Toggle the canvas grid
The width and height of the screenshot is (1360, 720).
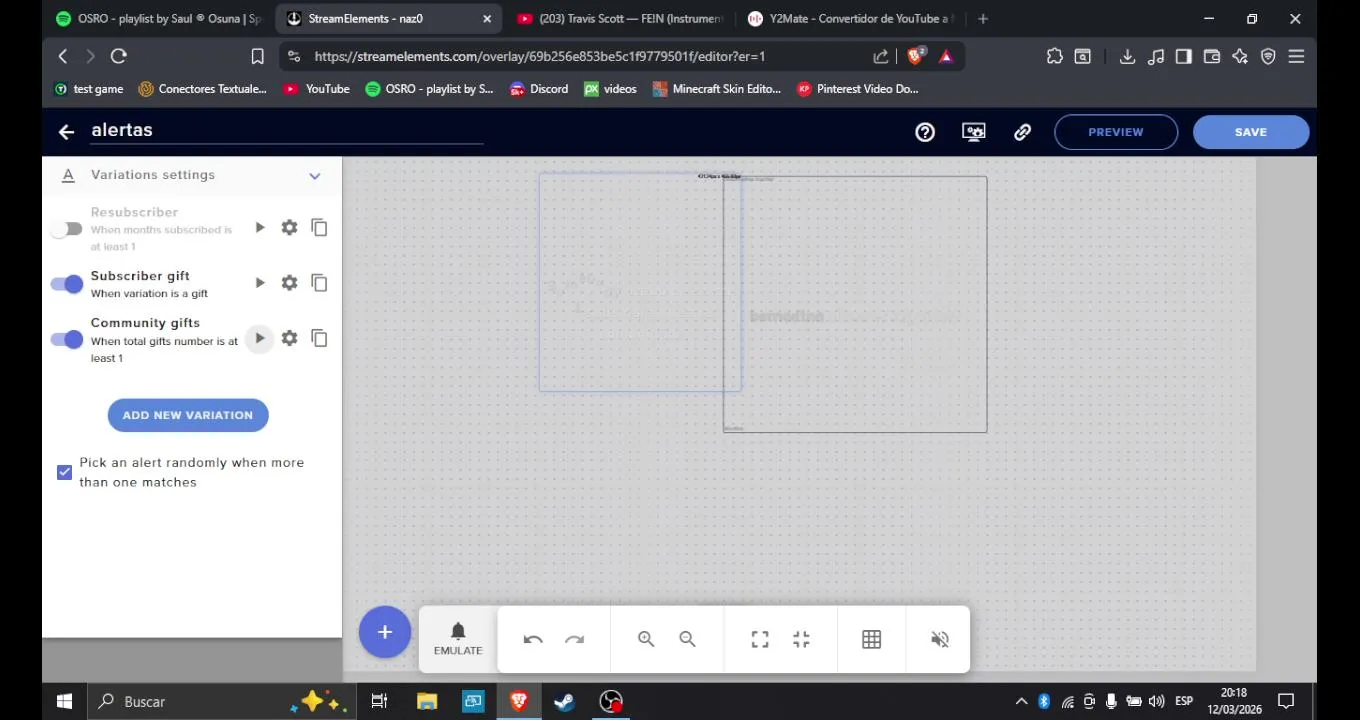point(872,639)
